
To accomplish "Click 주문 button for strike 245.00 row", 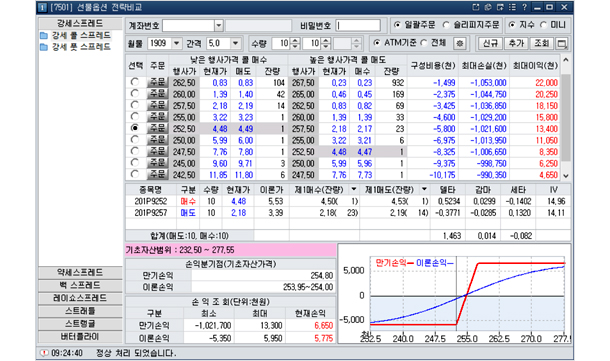I will pyautogui.click(x=158, y=163).
